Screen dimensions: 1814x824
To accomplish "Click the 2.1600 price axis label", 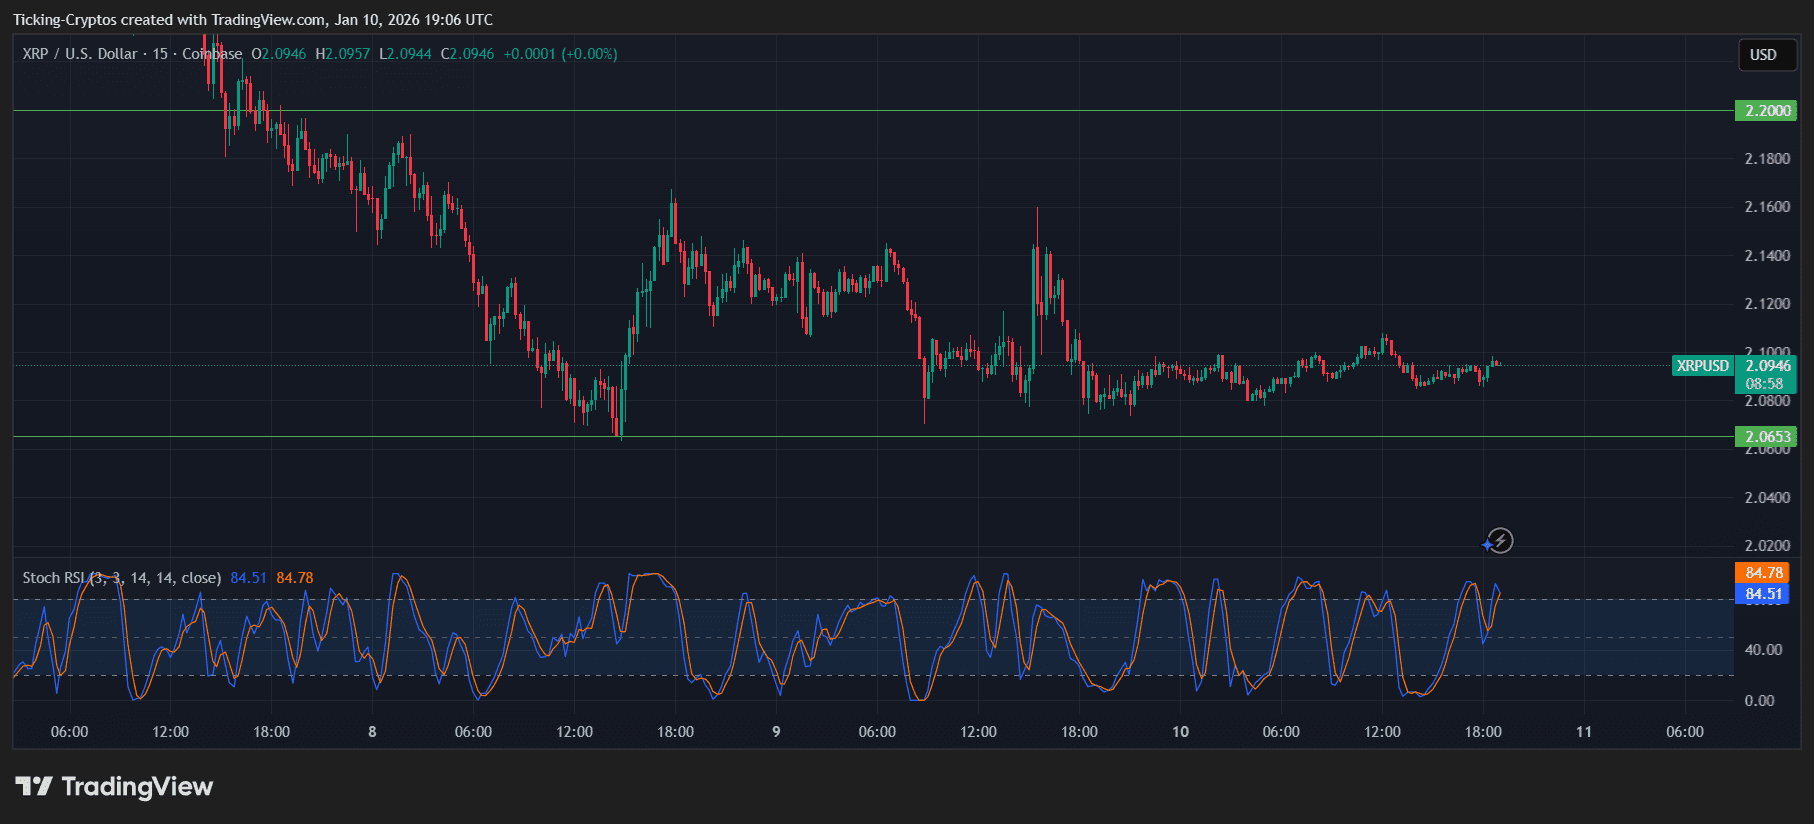I will (1766, 207).
